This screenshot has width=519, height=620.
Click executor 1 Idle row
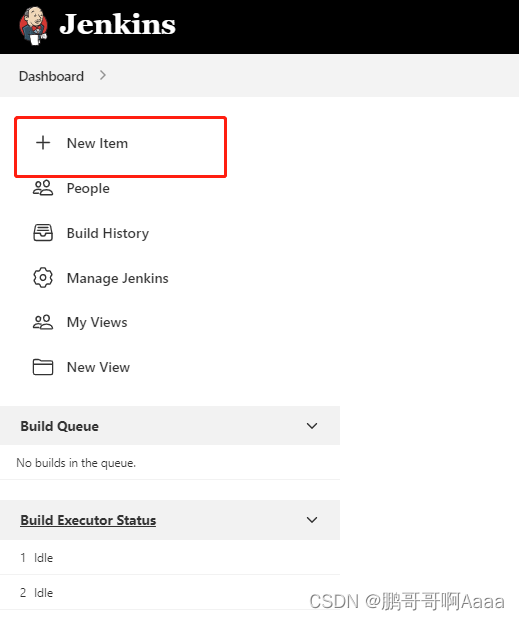tap(170, 558)
